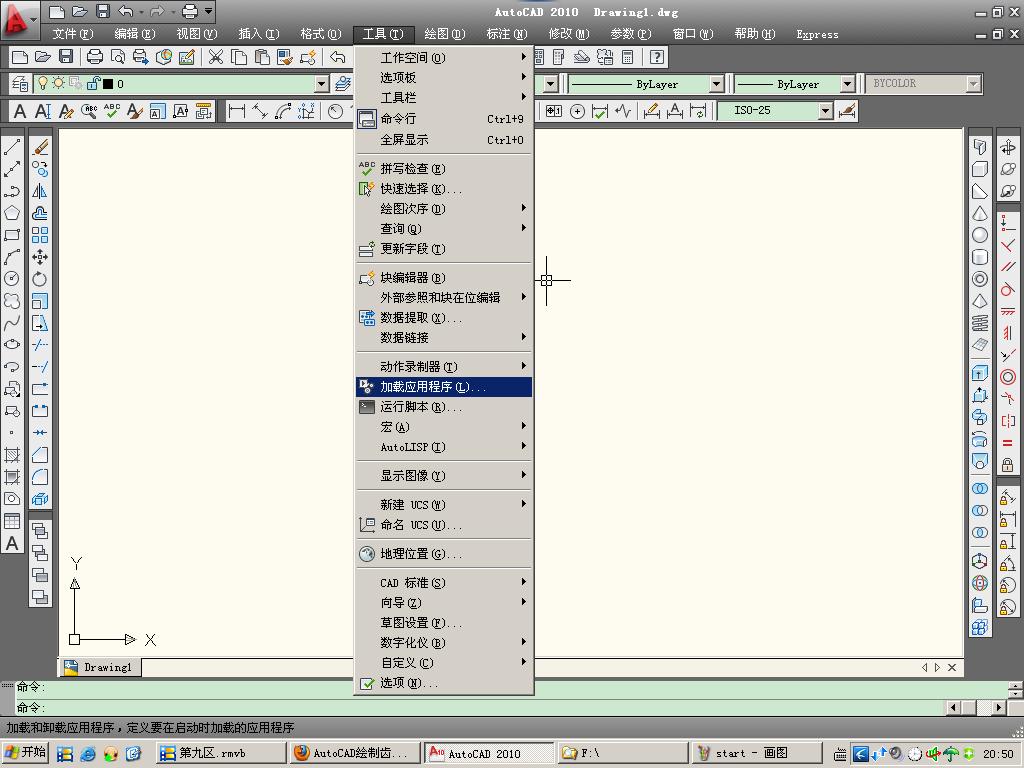
Task: Open the ISO-25 dimension style dropdown
Action: tap(826, 111)
